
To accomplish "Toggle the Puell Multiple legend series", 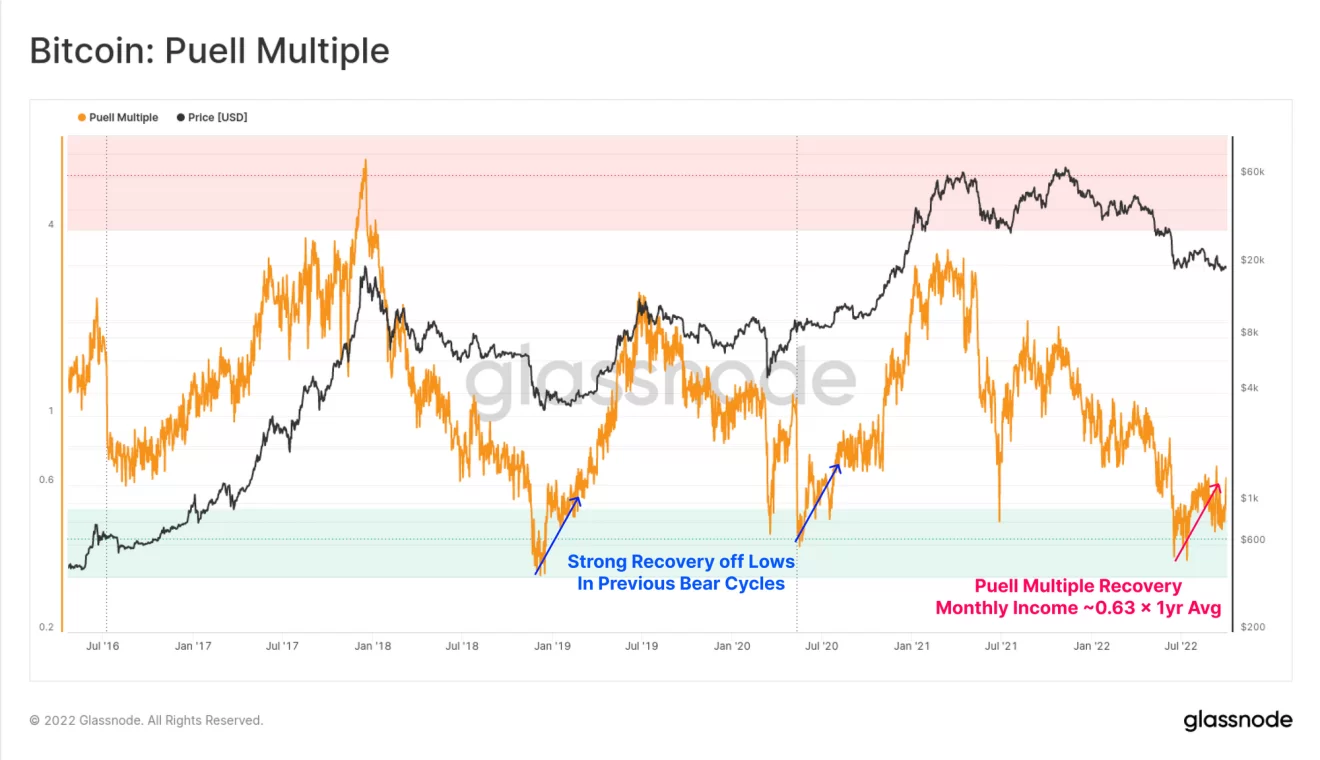I will click(123, 118).
